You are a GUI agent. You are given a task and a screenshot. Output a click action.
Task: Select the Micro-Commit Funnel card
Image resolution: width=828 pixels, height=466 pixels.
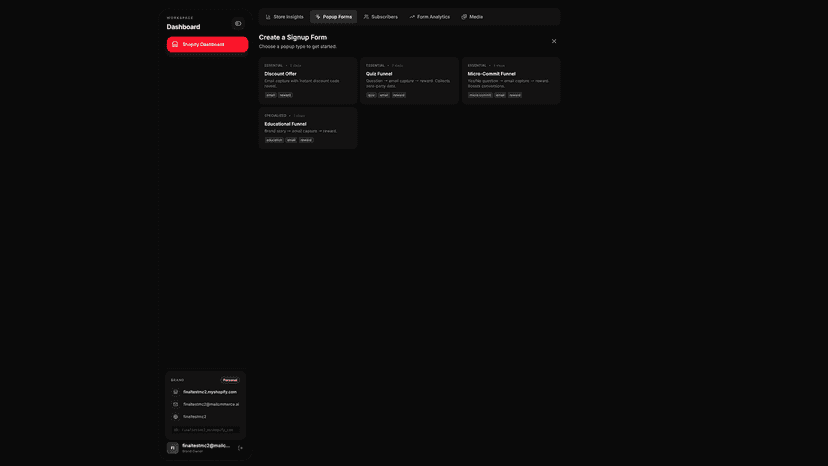click(511, 80)
